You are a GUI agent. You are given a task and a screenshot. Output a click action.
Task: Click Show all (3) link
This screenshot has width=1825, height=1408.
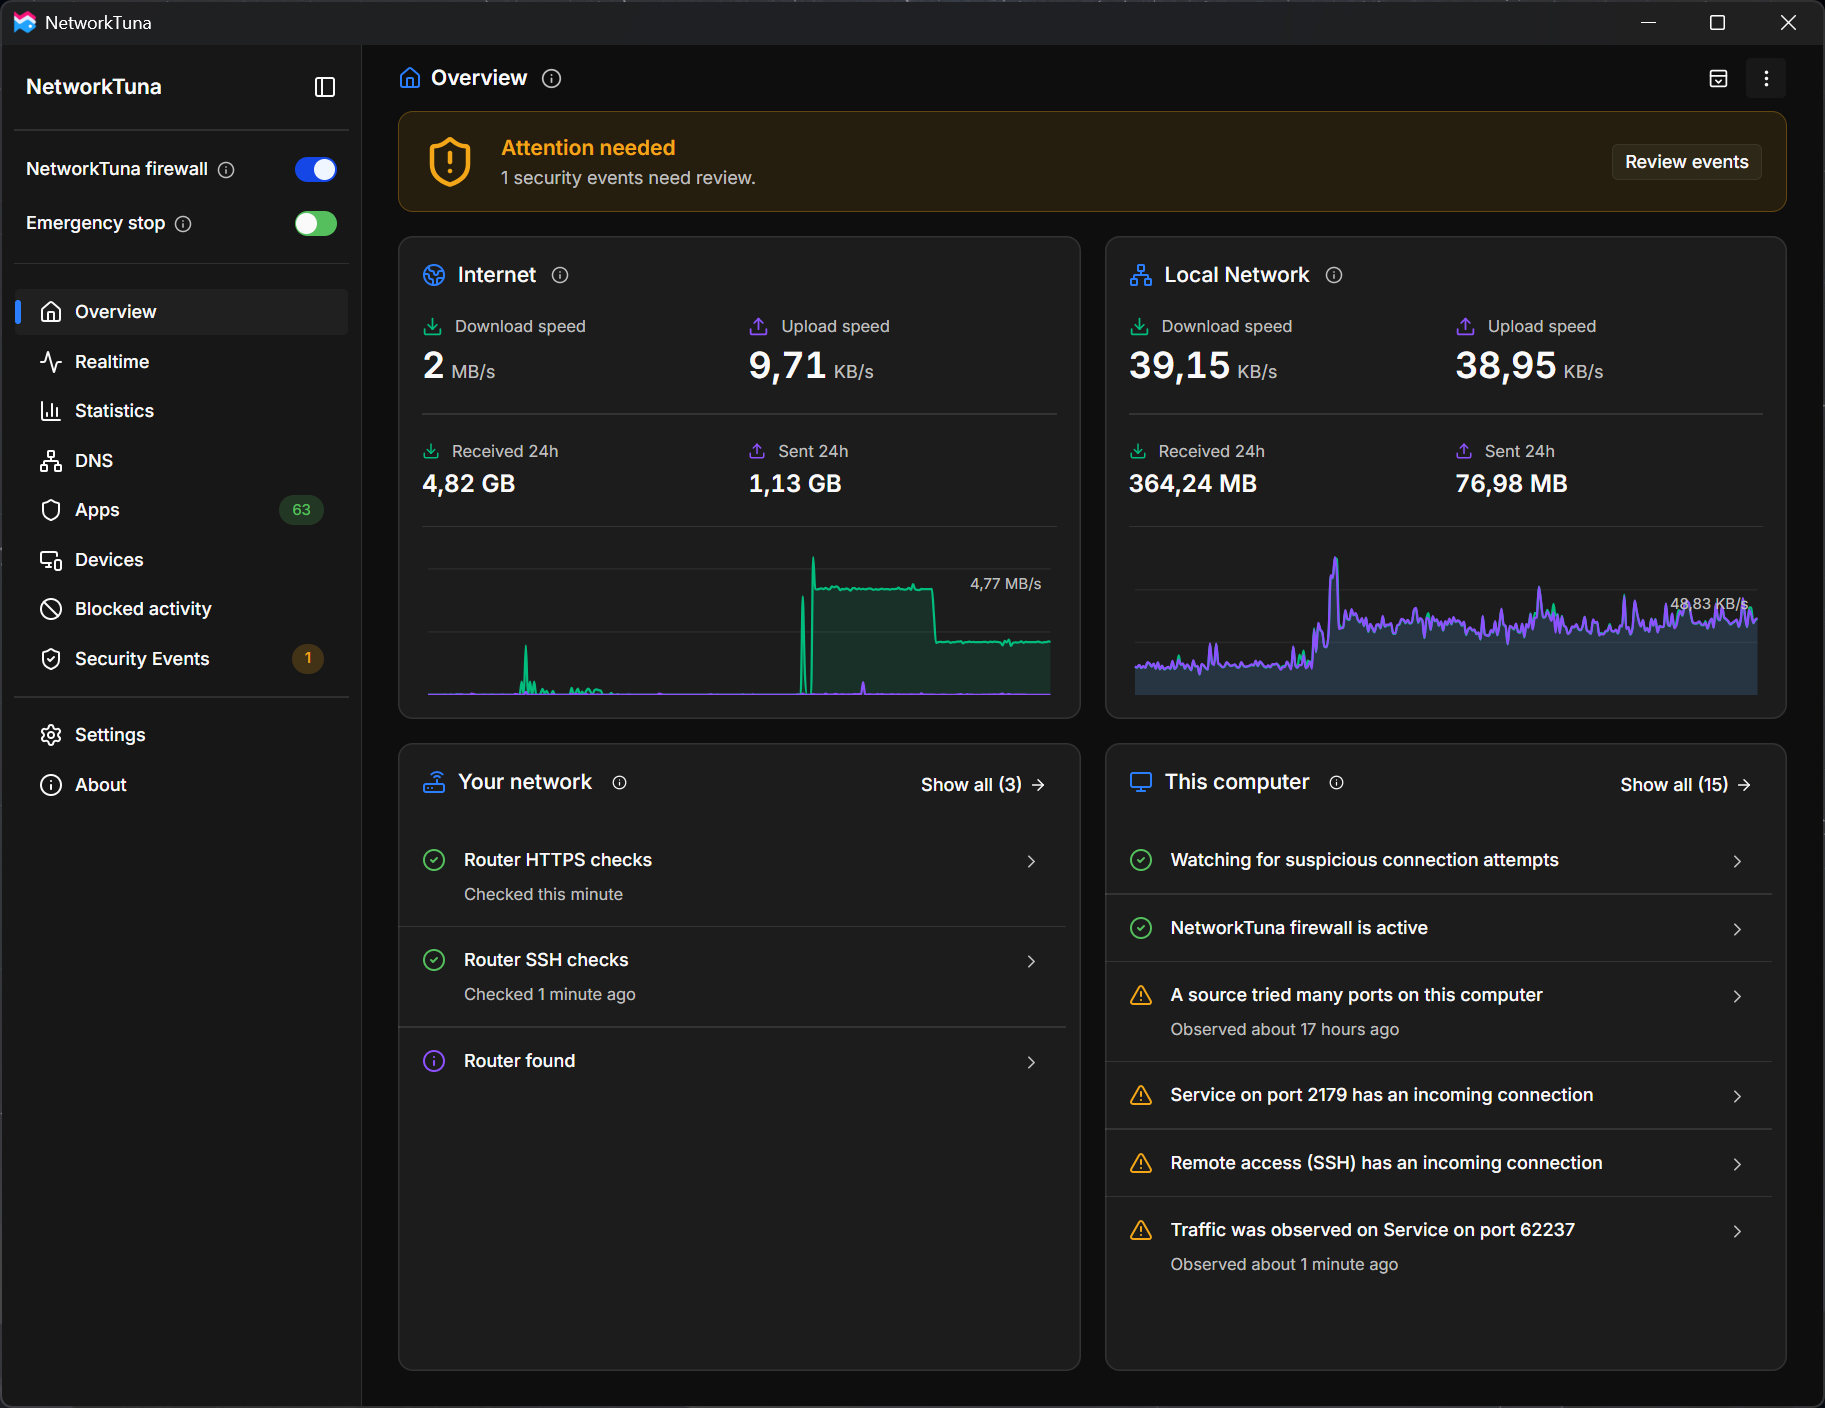click(x=983, y=785)
